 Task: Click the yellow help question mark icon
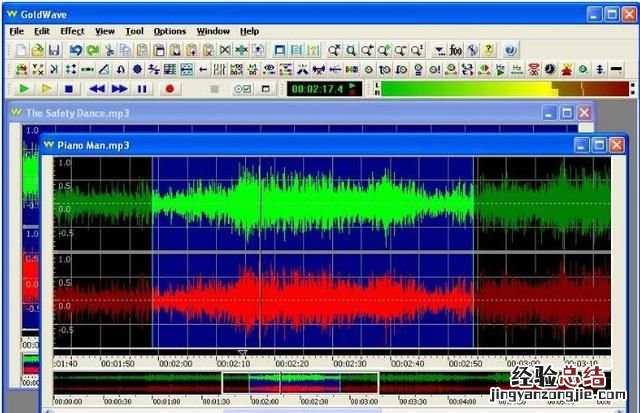coord(489,49)
